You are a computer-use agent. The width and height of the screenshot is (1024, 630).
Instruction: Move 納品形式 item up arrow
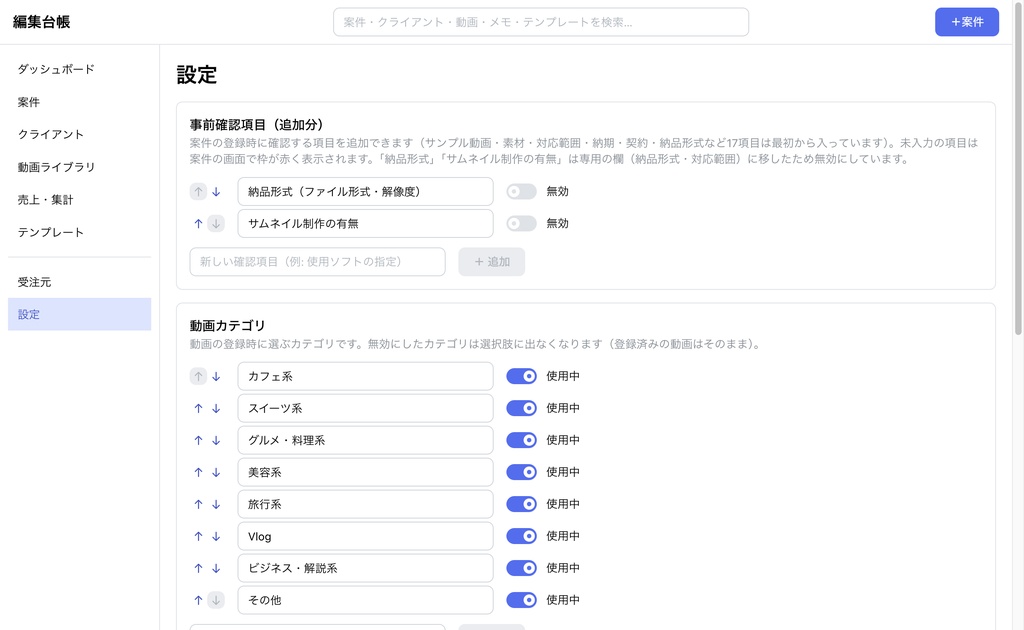tap(199, 191)
